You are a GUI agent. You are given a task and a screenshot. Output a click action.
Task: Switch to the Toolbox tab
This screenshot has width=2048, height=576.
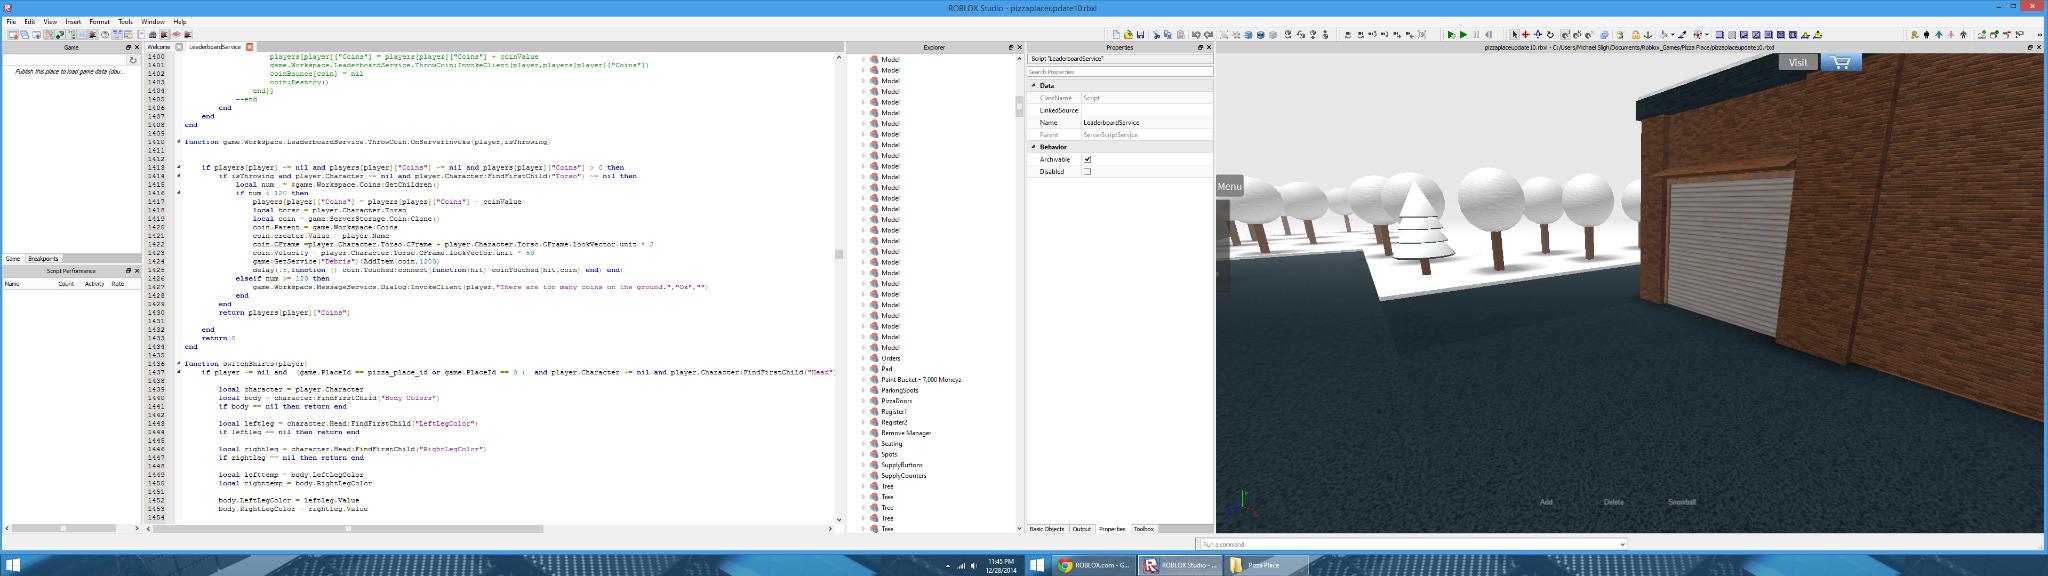1143,529
